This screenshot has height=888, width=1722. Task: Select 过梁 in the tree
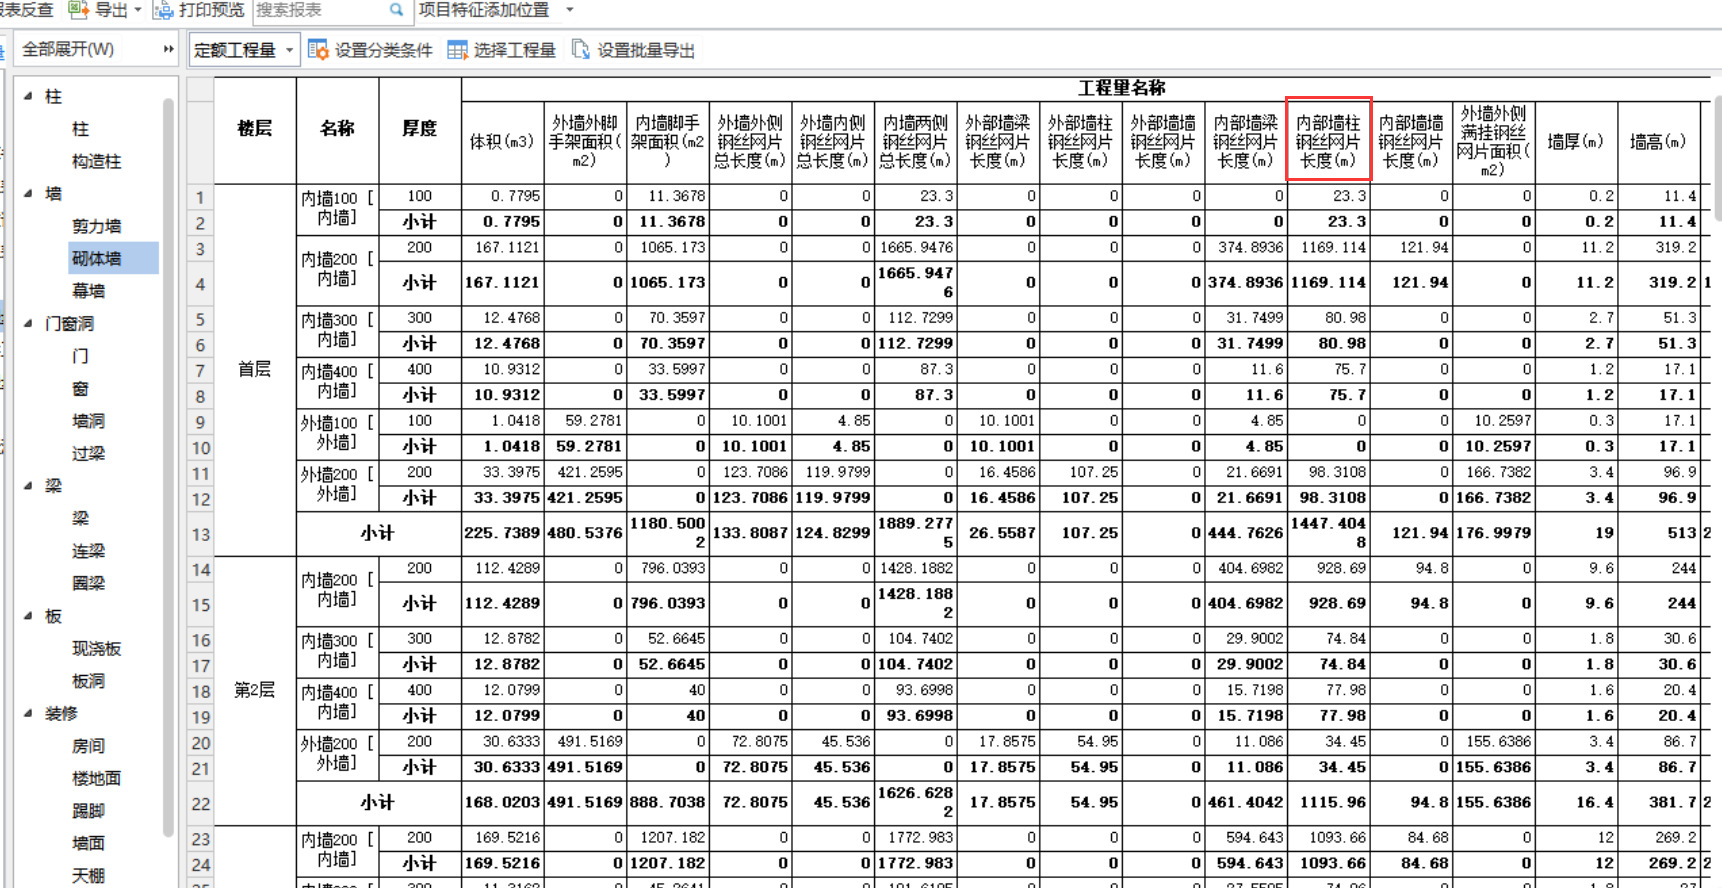point(88,453)
